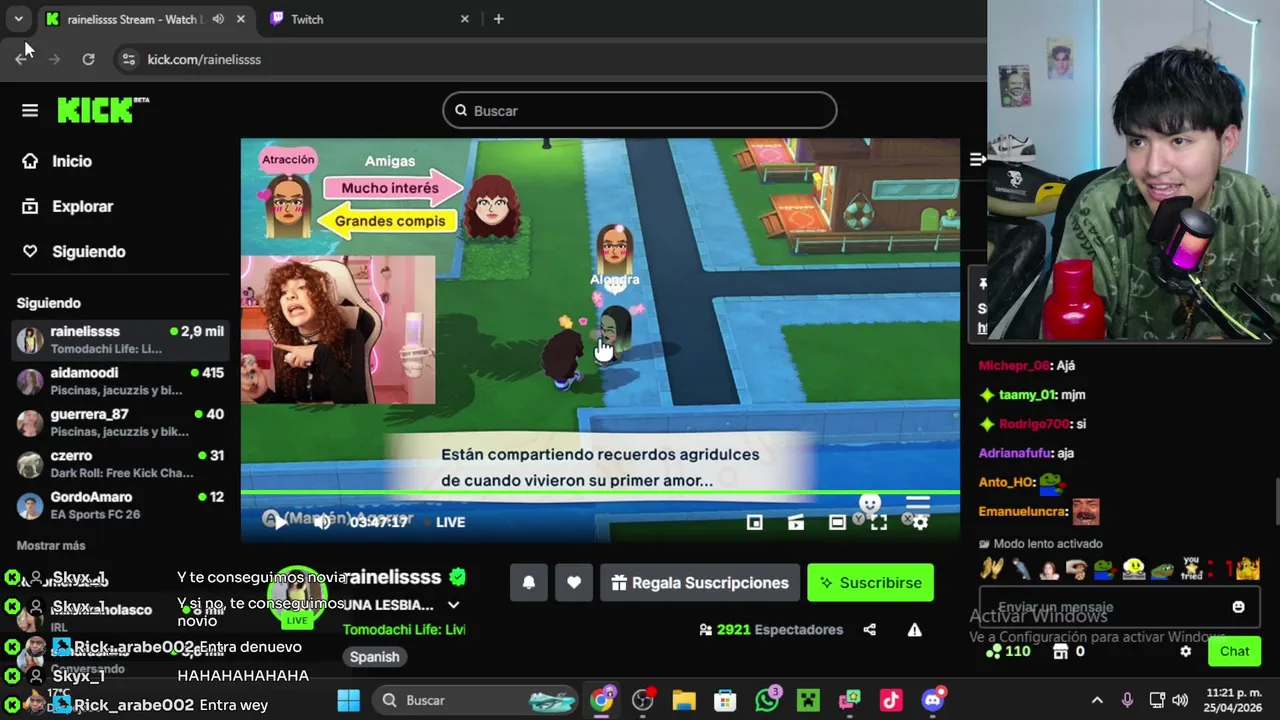Open the player settings gear

click(x=920, y=522)
